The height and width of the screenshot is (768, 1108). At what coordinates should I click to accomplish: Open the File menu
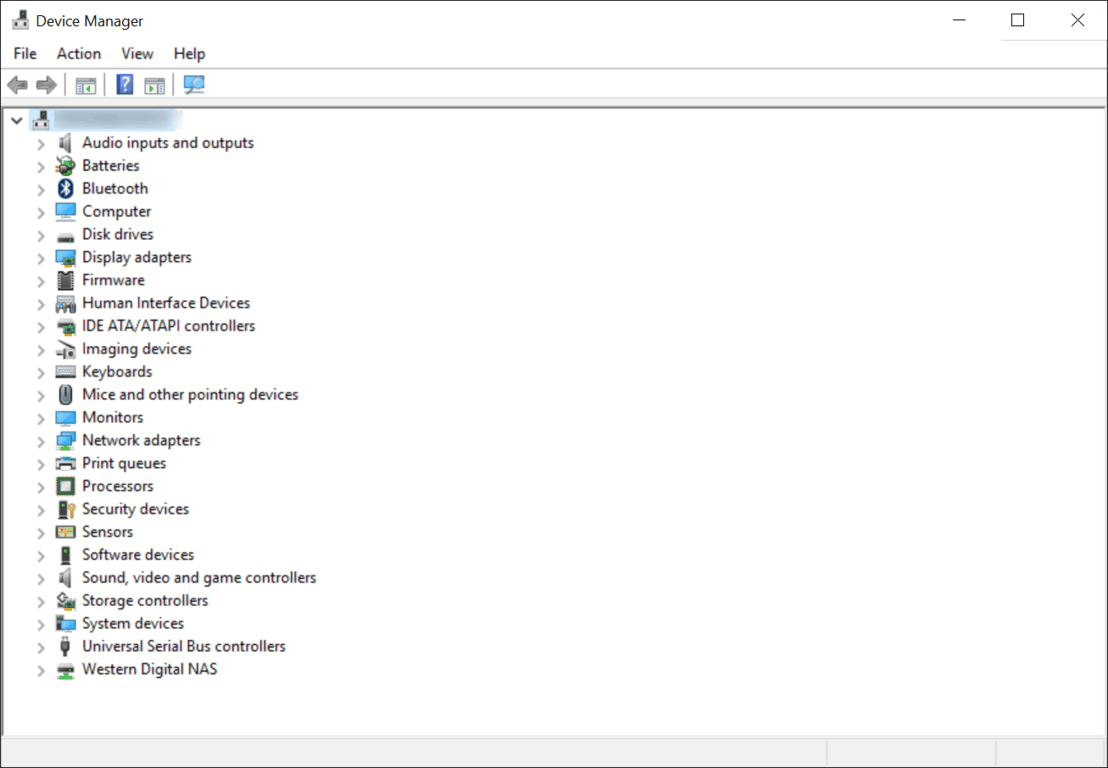point(25,54)
